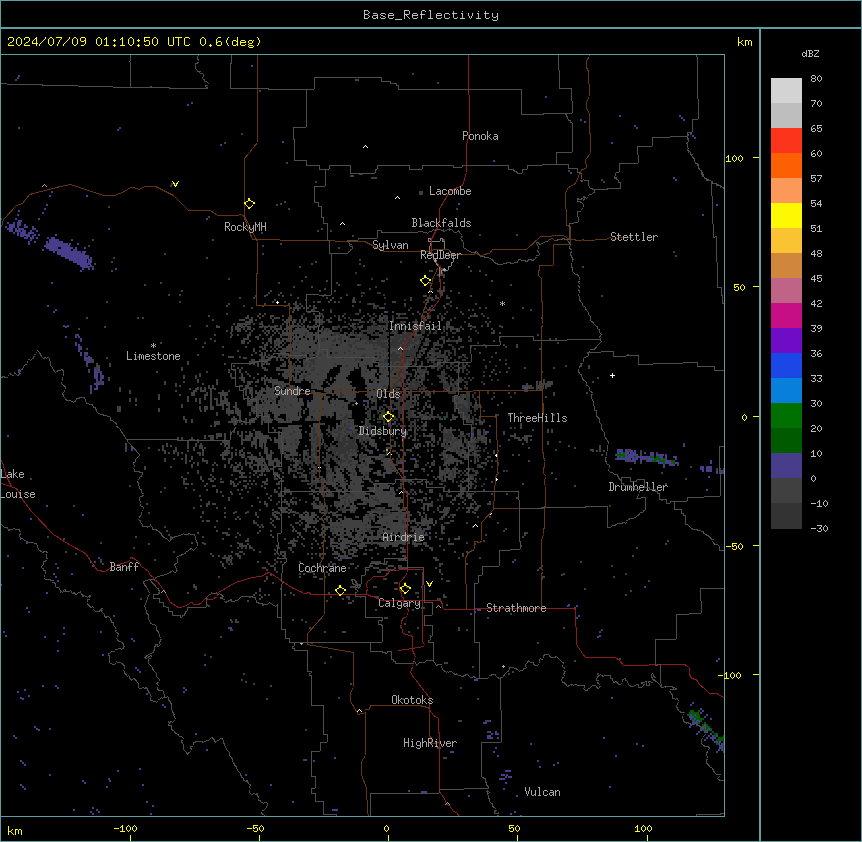
Task: Pick the light gray 70-80 dBZ legend swatch
Action: pos(786,91)
